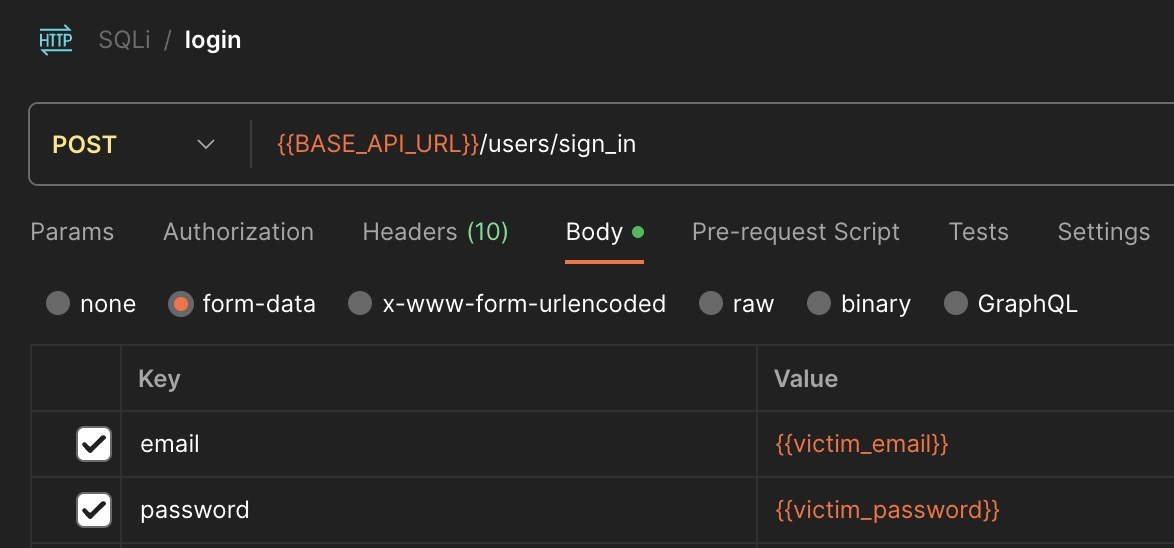Viewport: 1174px width, 548px height.
Task: Click the Value column header
Action: point(965,378)
